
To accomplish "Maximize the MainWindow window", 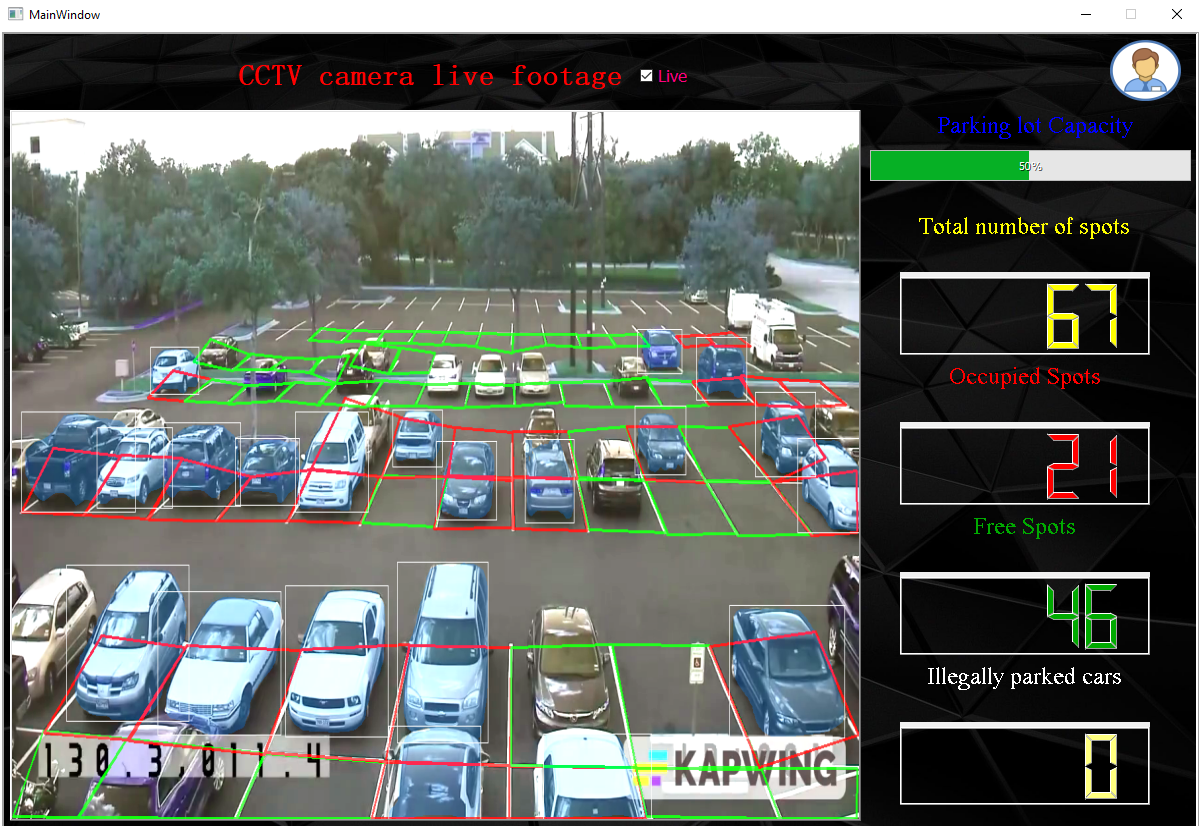I will 1131,15.
